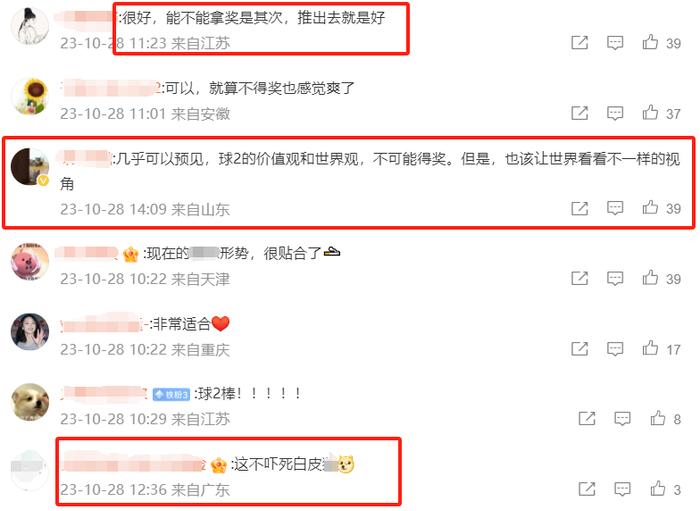Reply to the 球2棒 comment
Screen dimensions: 700x511
pyautogui.click(x=622, y=419)
